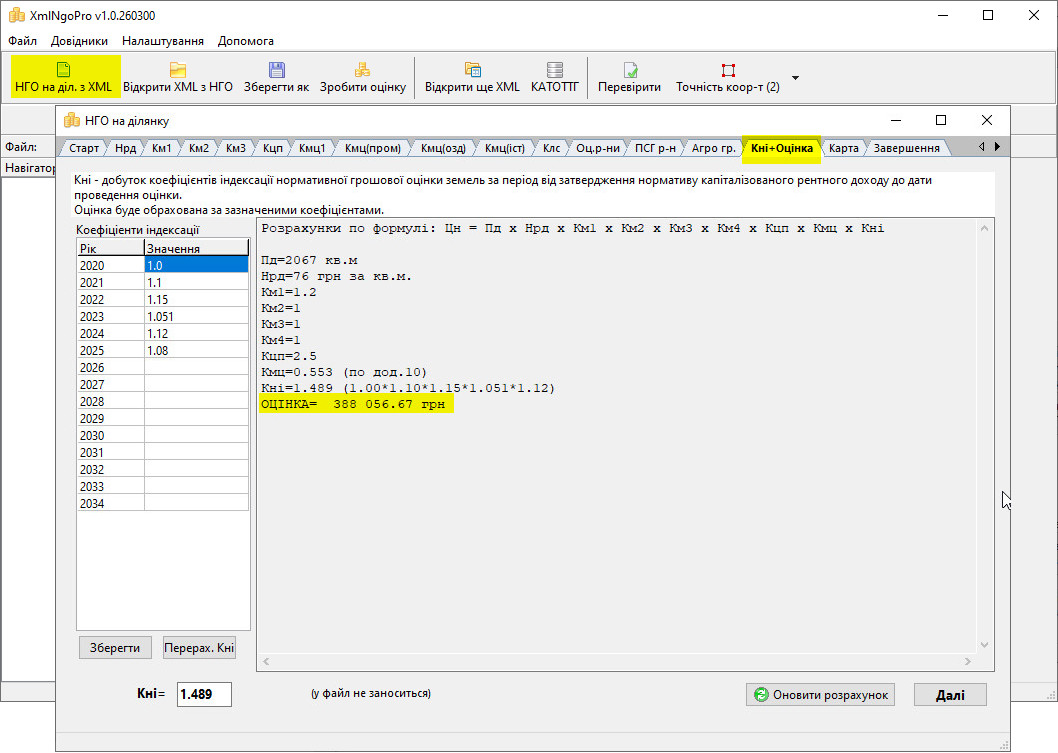The image size is (1058, 753).
Task: Run Зробити оцінку toolbar icon
Action: click(362, 70)
